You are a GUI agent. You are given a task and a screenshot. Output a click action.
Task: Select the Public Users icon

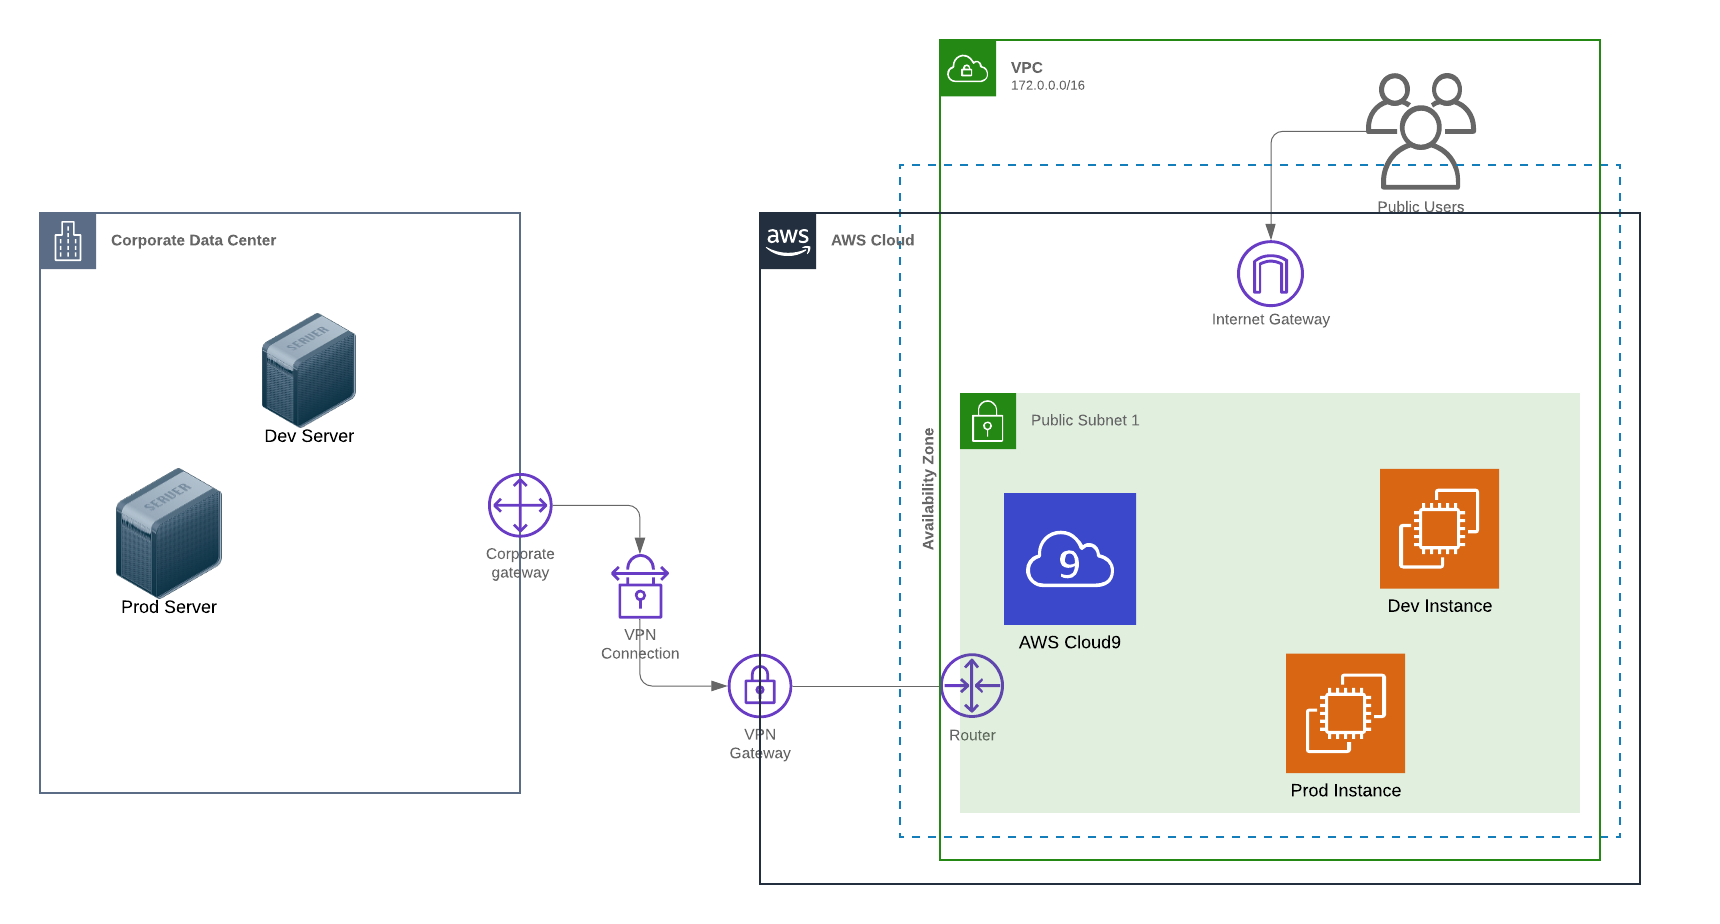[1421, 131]
